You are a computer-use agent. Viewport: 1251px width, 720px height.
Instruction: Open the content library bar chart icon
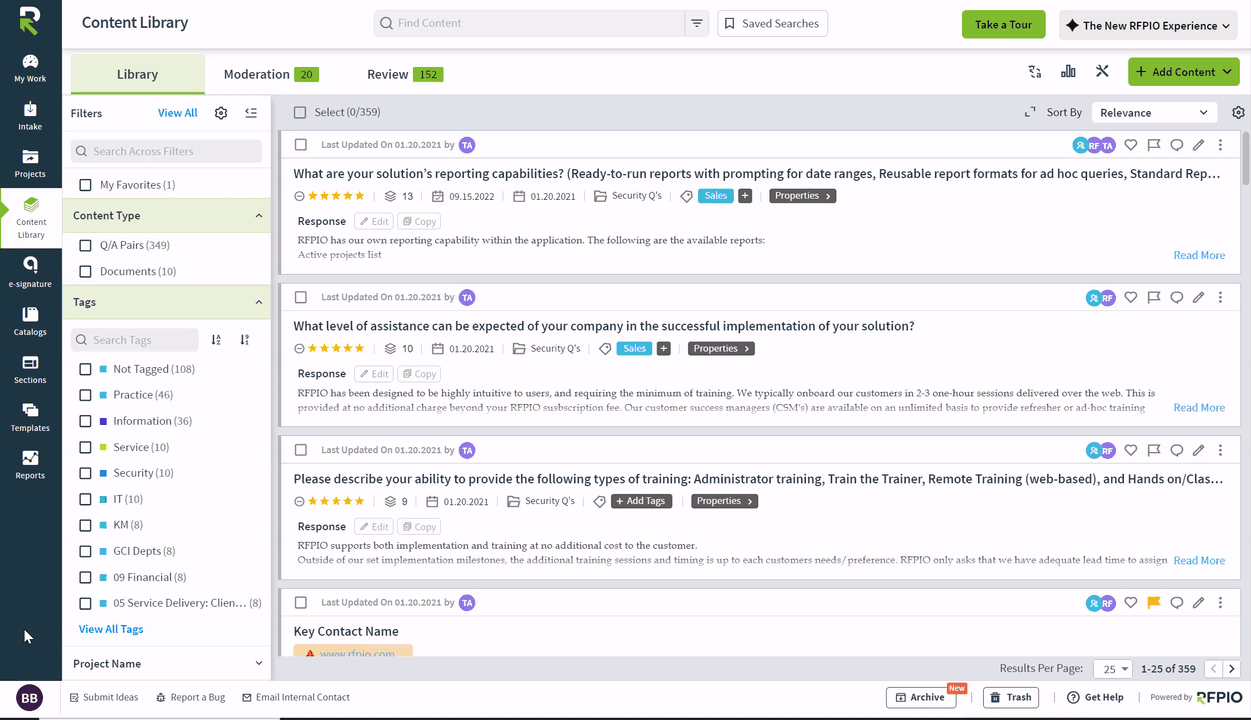(1068, 72)
